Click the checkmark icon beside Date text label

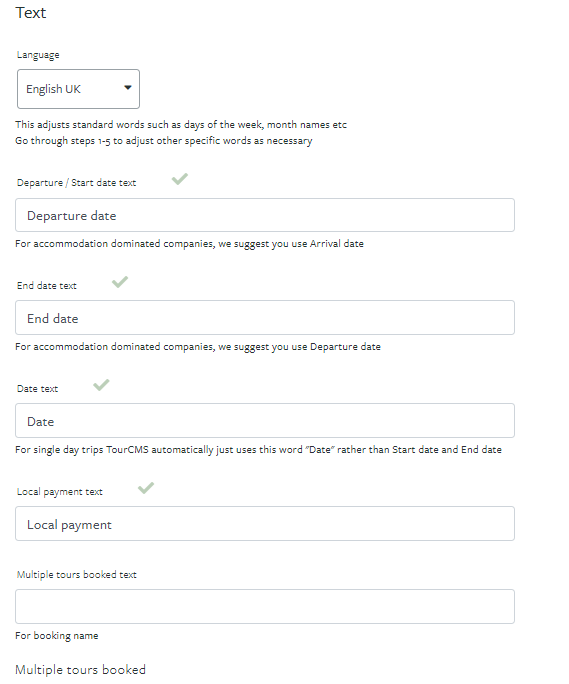(101, 385)
